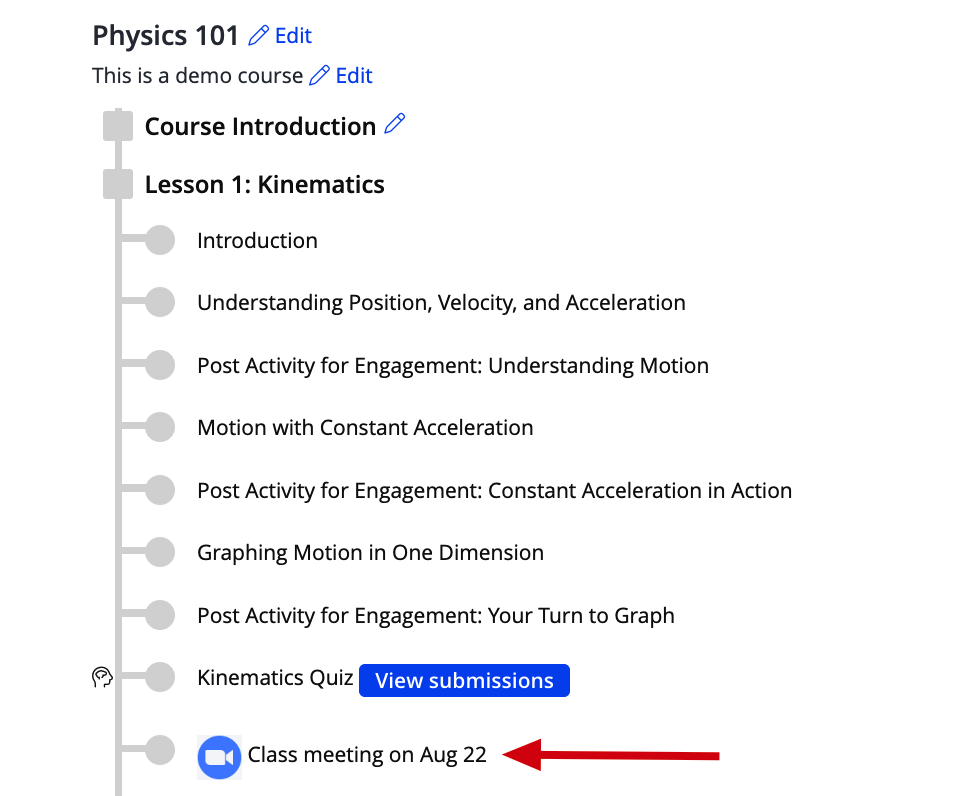The height and width of the screenshot is (796, 962).
Task: Open the Introduction lesson page
Action: [257, 241]
